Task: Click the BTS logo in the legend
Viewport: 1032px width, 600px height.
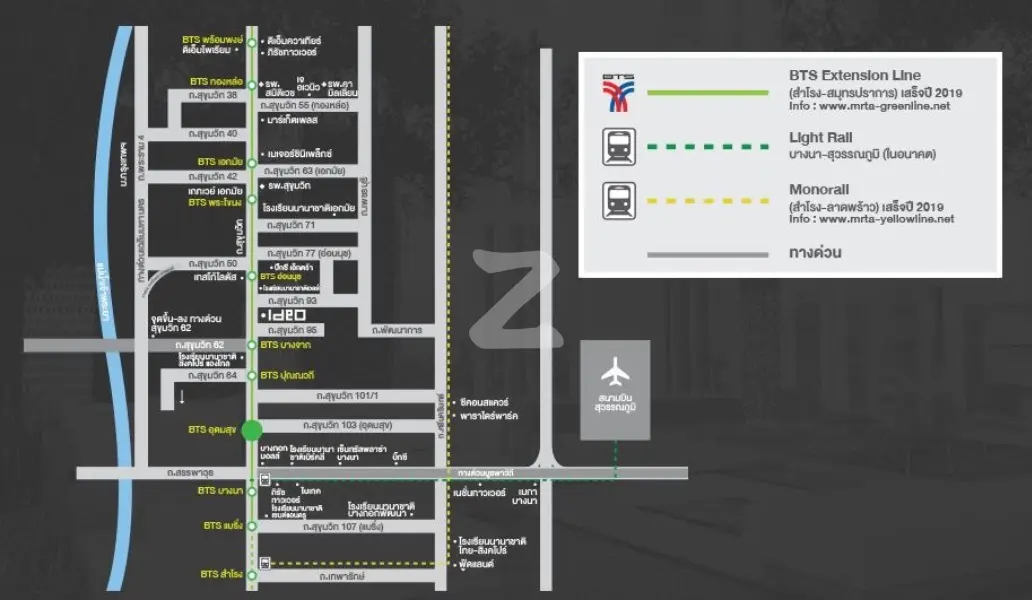Action: point(618,93)
